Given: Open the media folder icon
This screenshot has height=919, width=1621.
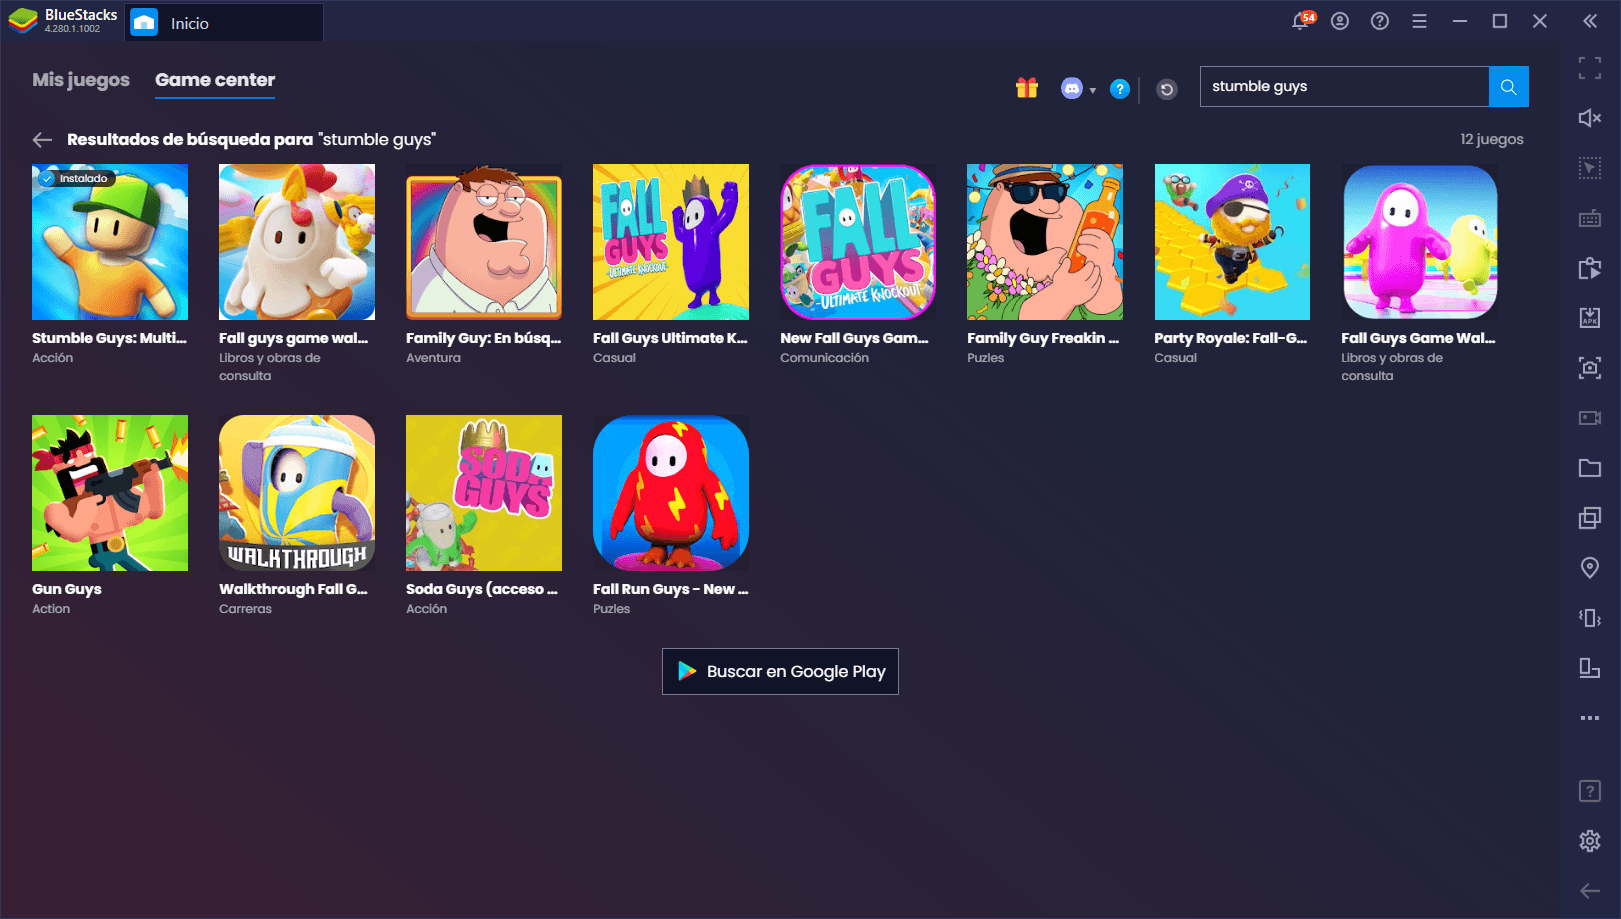Looking at the screenshot, I should pos(1590,468).
